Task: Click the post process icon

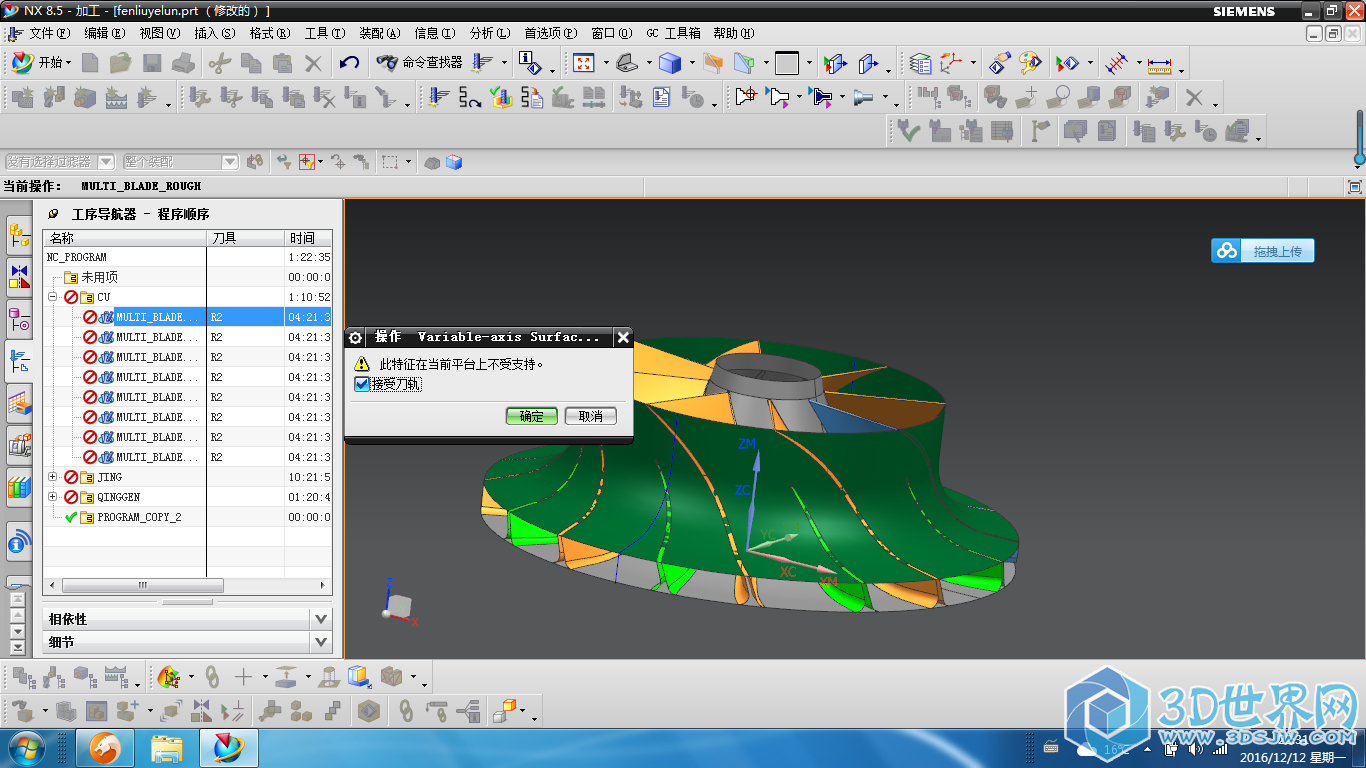Action: 532,97
